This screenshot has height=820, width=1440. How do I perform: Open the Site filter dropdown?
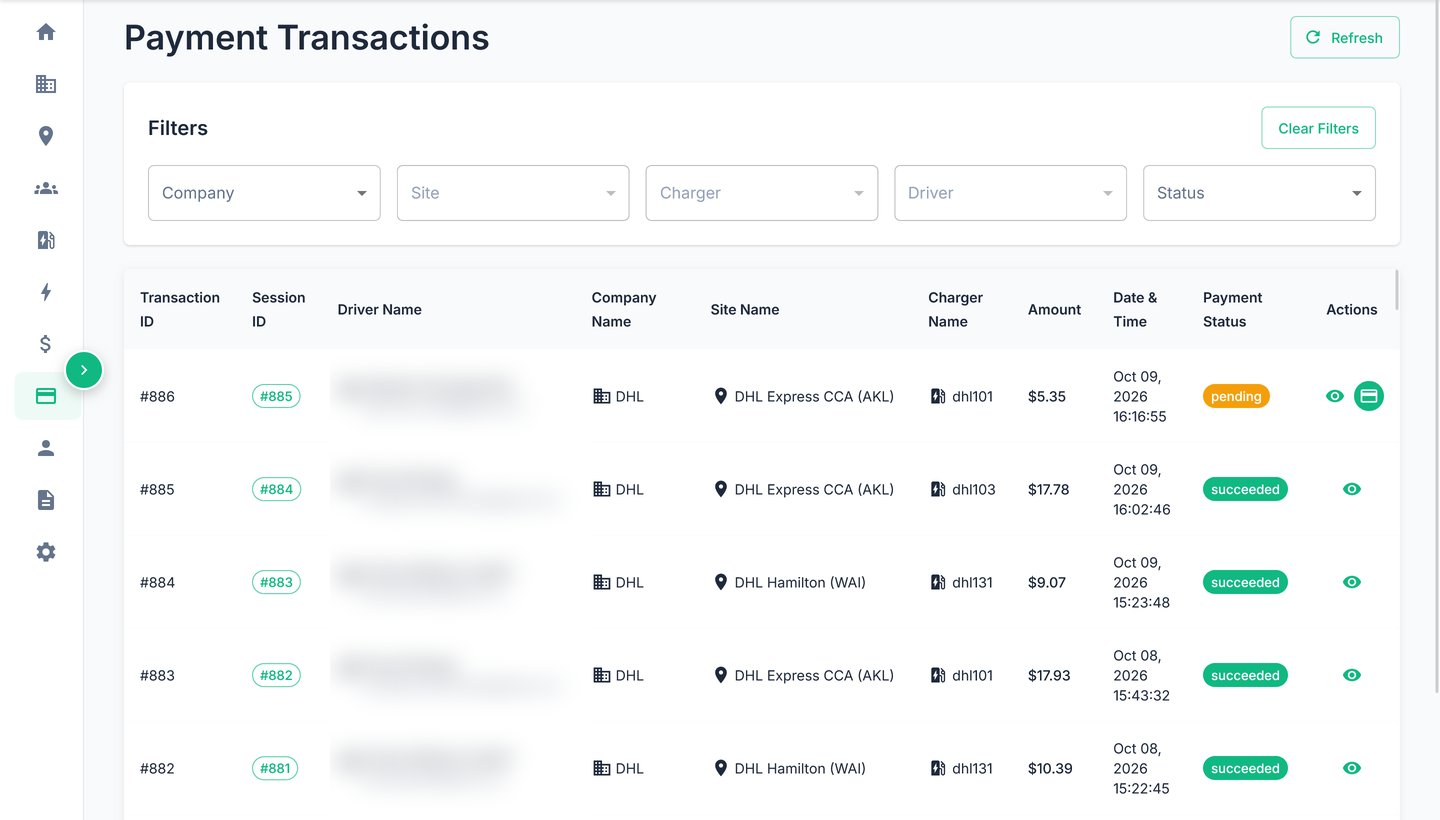coord(513,193)
